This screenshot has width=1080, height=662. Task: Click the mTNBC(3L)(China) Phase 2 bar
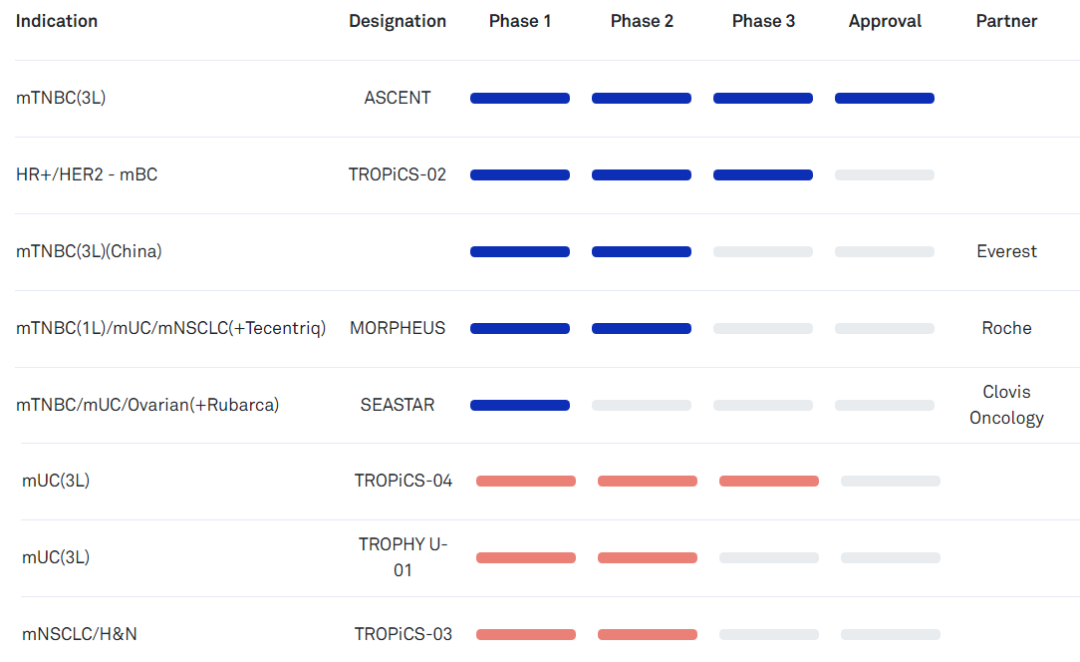[641, 252]
